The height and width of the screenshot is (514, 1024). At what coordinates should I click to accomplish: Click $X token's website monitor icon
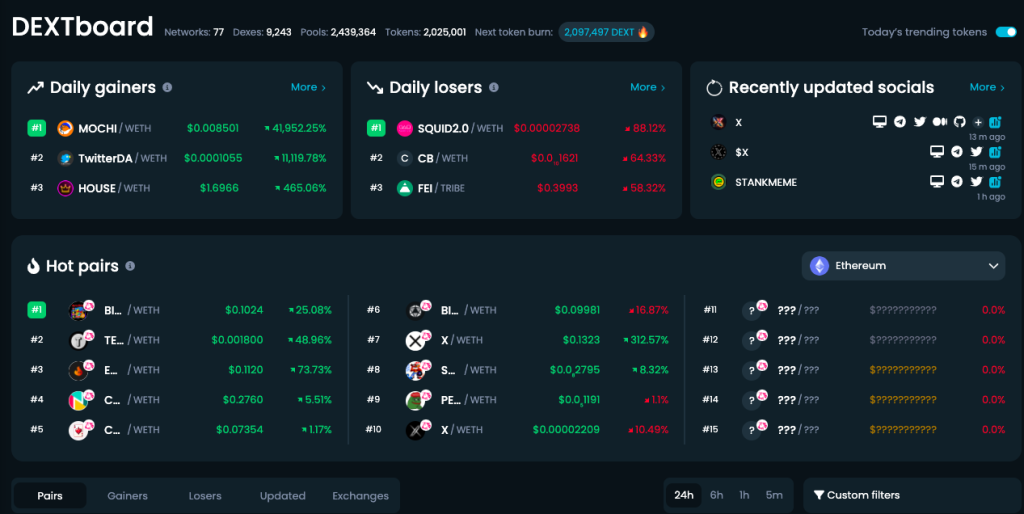click(x=937, y=152)
